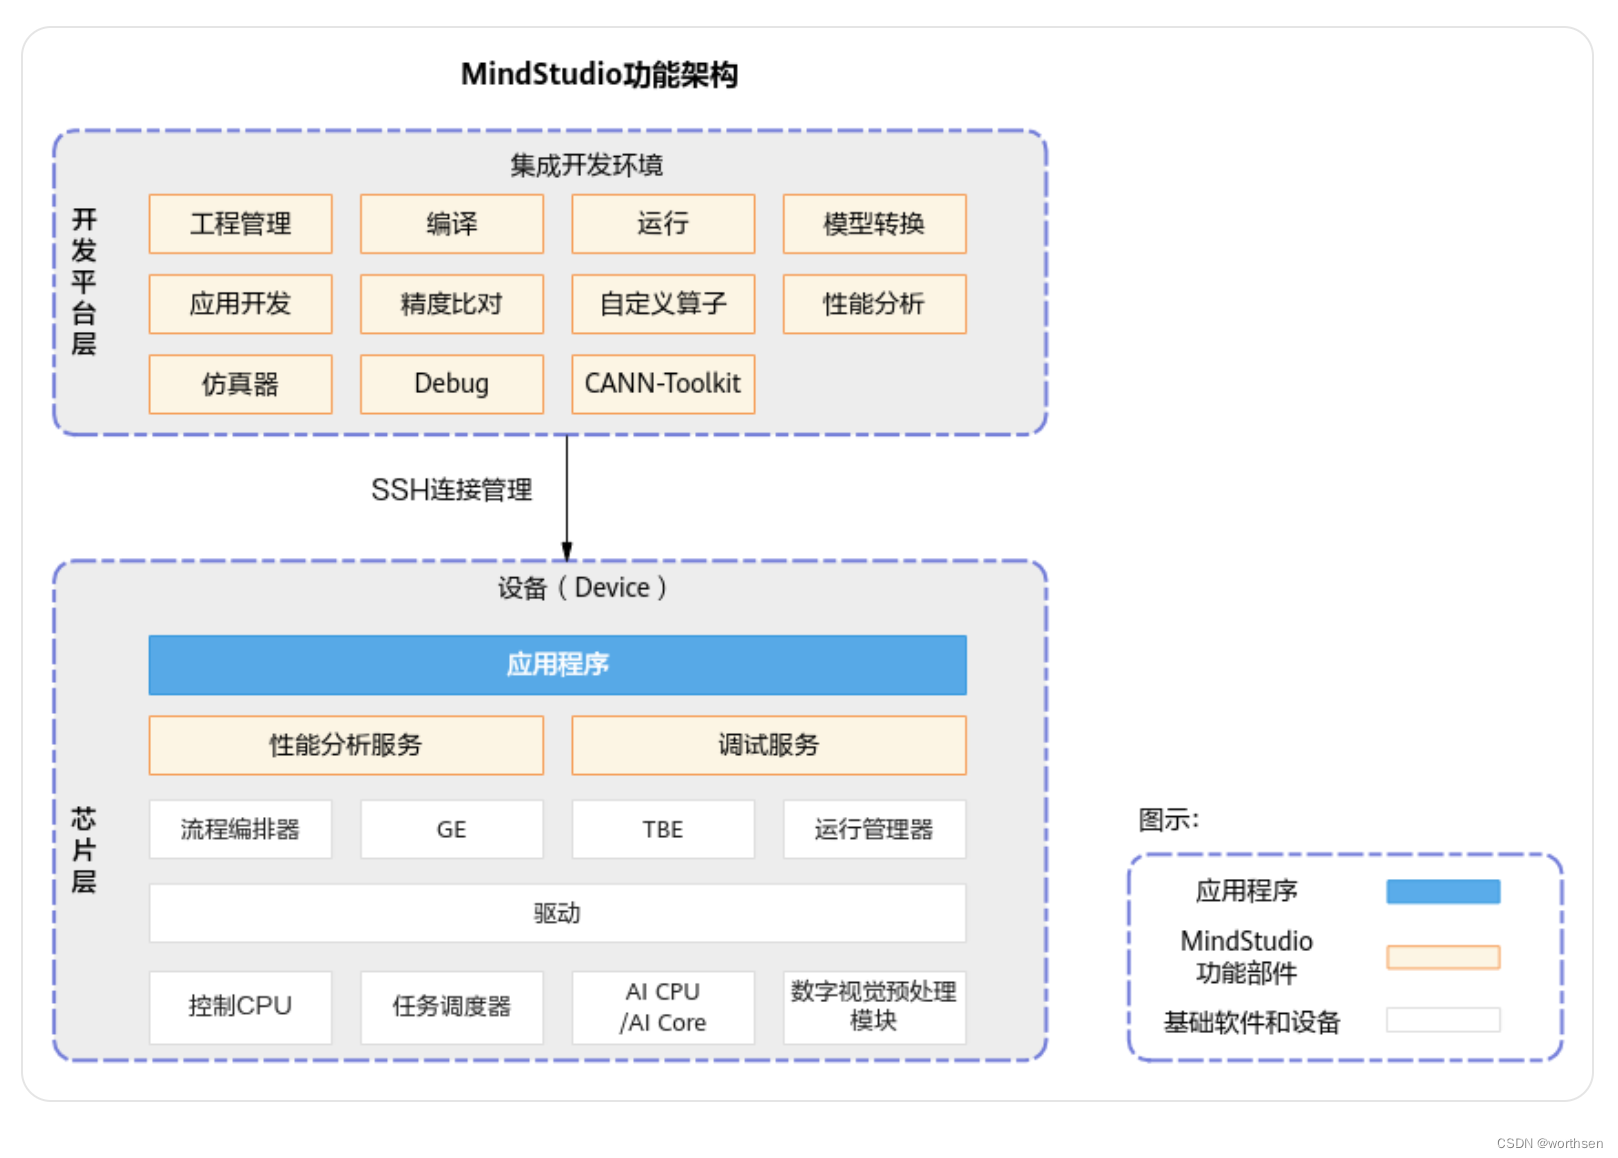Click the blue legend swatch for 应用程序
The width and height of the screenshot is (1618, 1158).
pos(1443,891)
